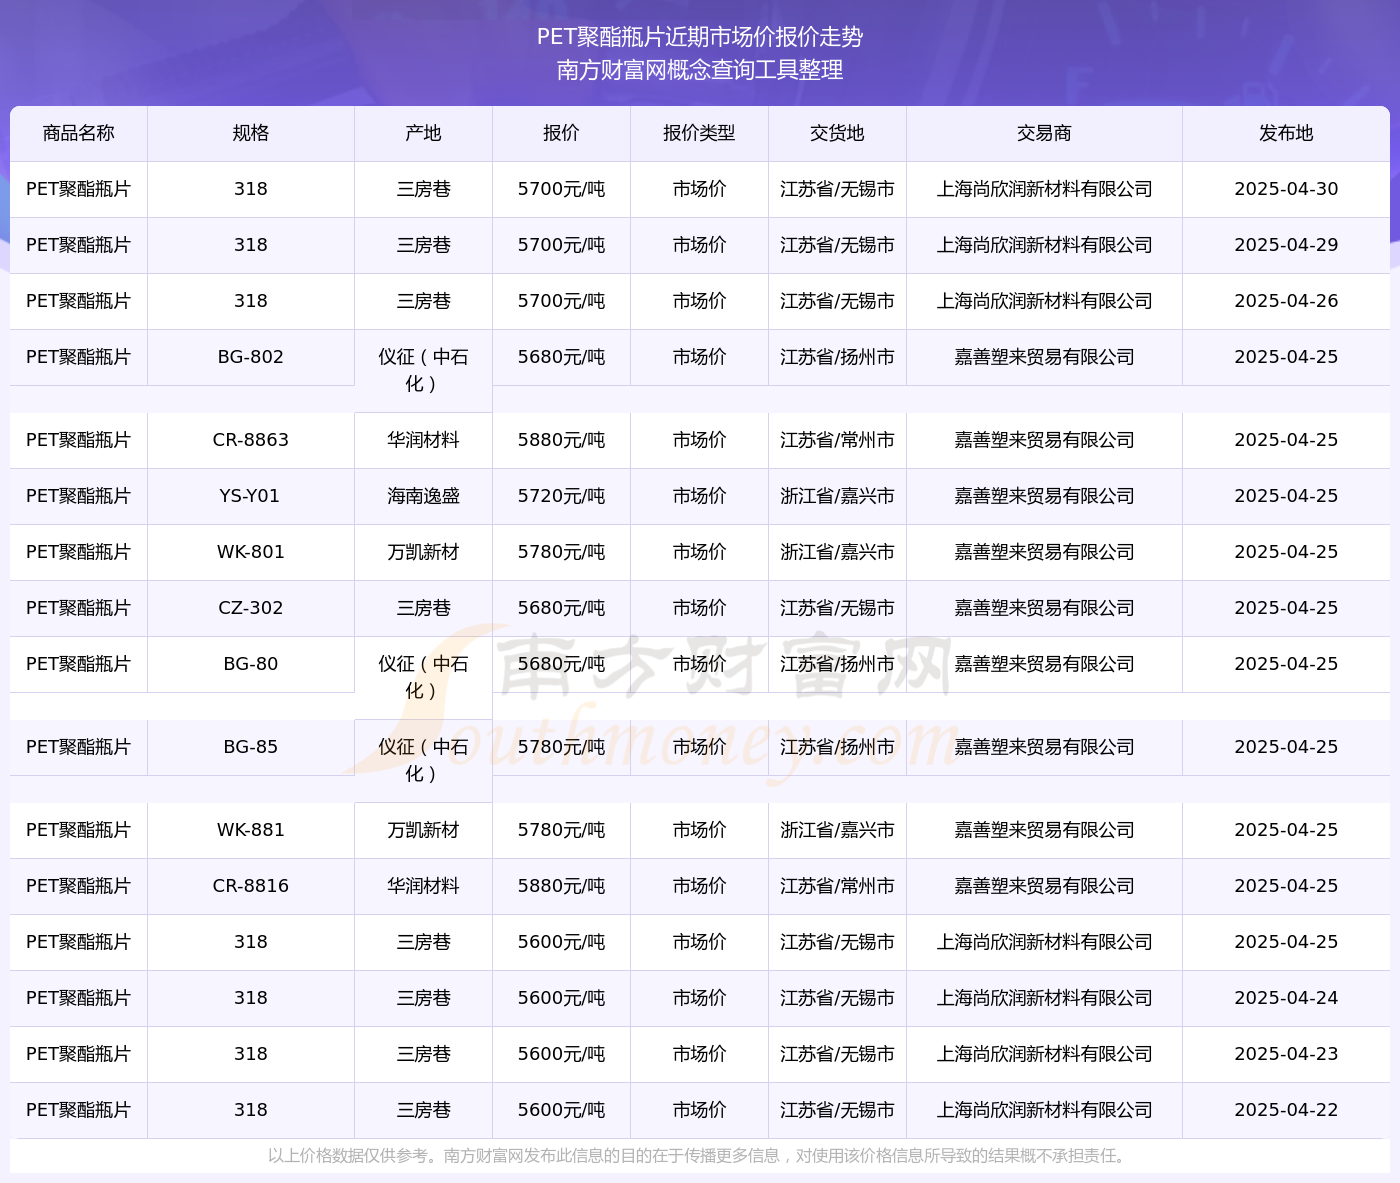1400x1183 pixels.
Task: Click the spec cell CR-8816
Action: click(x=251, y=886)
